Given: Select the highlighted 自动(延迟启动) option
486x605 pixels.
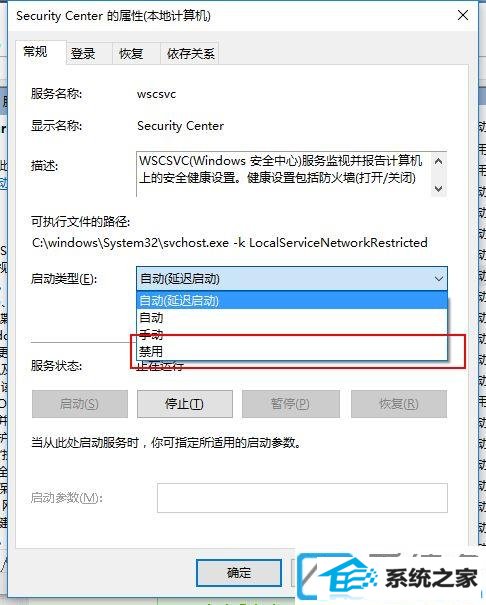Looking at the screenshot, I should pos(292,301).
